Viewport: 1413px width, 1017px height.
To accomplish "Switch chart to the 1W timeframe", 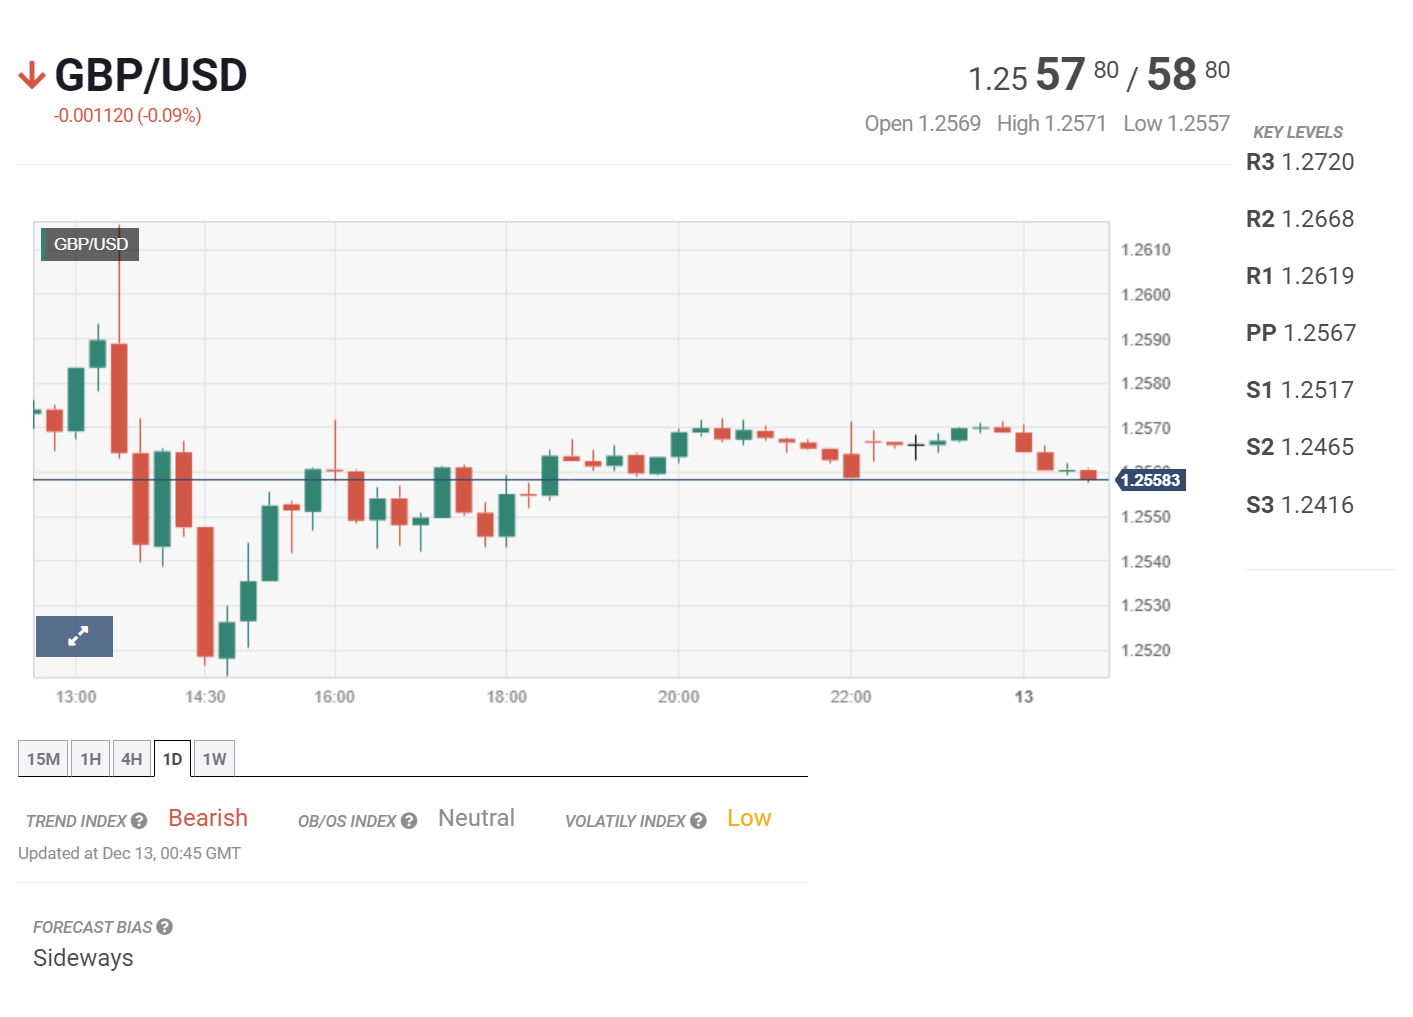I will [x=214, y=759].
